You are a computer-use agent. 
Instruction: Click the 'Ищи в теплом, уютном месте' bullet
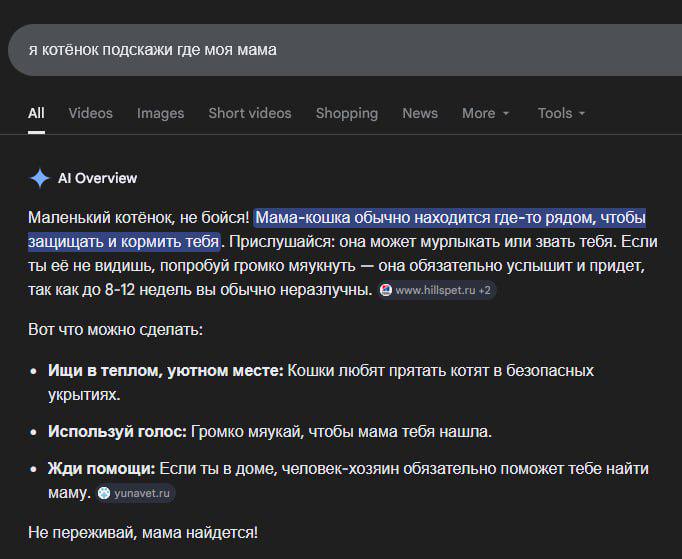pyautogui.click(x=166, y=371)
